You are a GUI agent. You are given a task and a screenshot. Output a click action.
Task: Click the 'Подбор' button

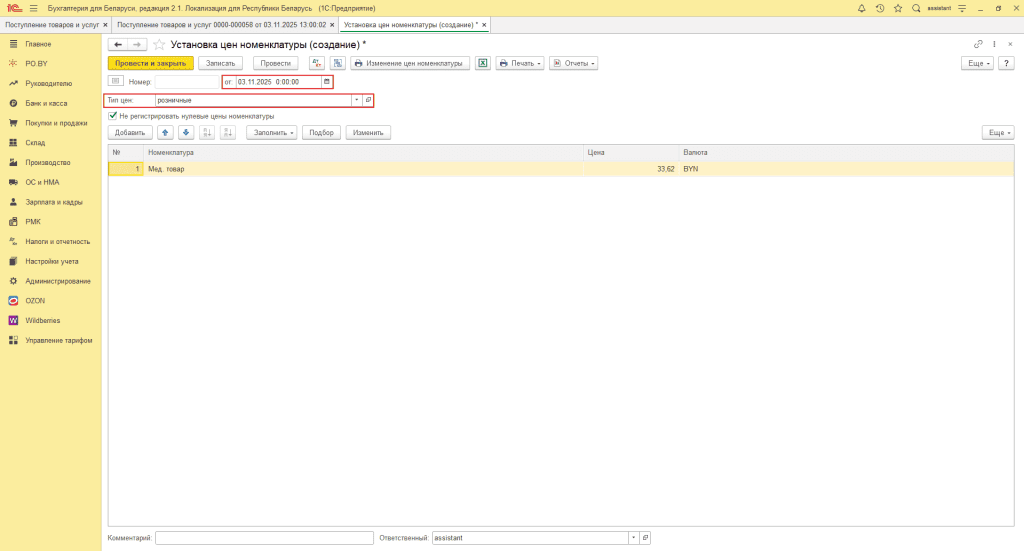[321, 132]
